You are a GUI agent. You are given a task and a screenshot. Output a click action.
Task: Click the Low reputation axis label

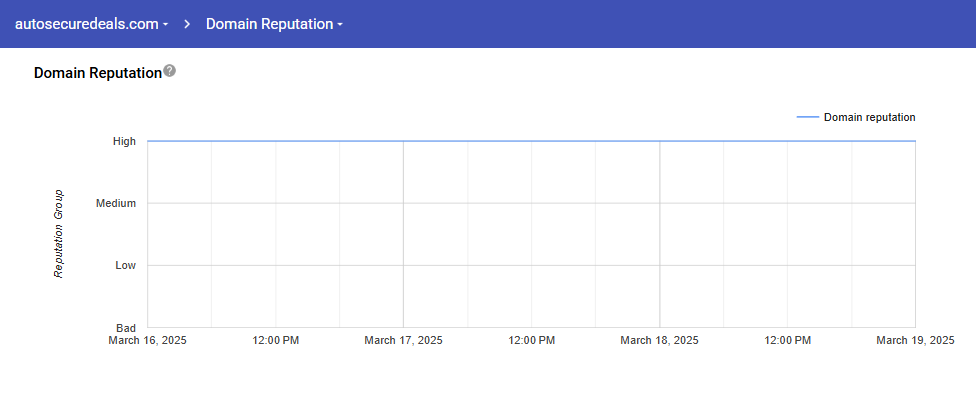pos(125,265)
